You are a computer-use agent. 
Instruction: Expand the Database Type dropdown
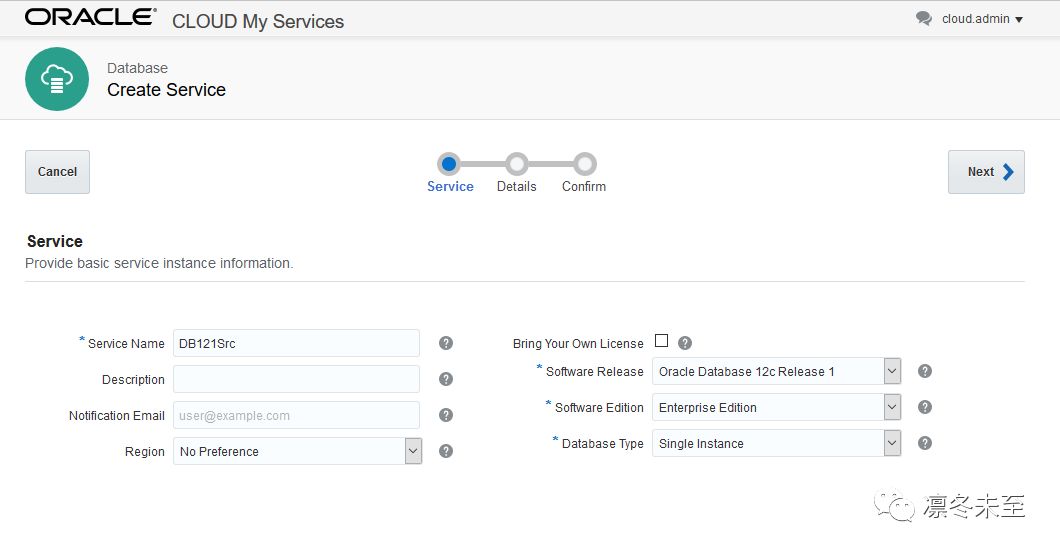pyautogui.click(x=892, y=443)
